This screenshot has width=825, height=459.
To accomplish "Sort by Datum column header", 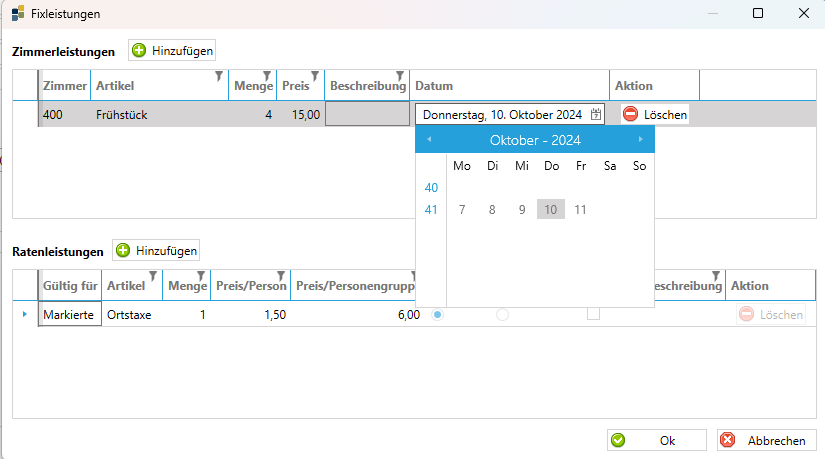I will click(x=509, y=85).
